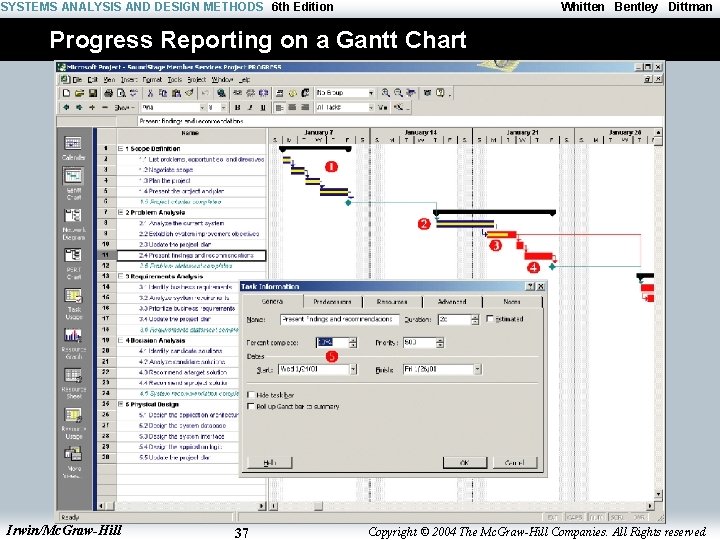Toggle Bold formatting

[237, 107]
